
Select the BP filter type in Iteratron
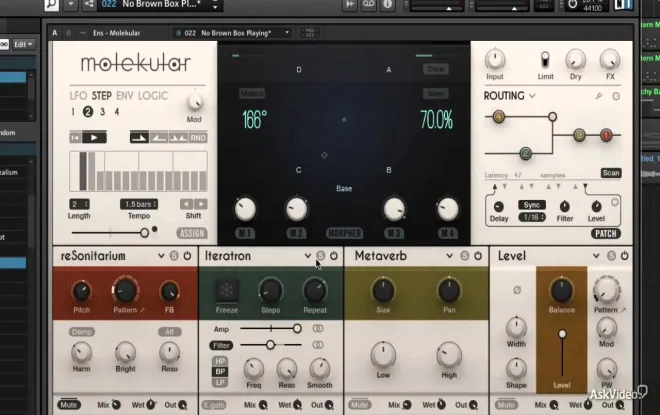click(220, 372)
